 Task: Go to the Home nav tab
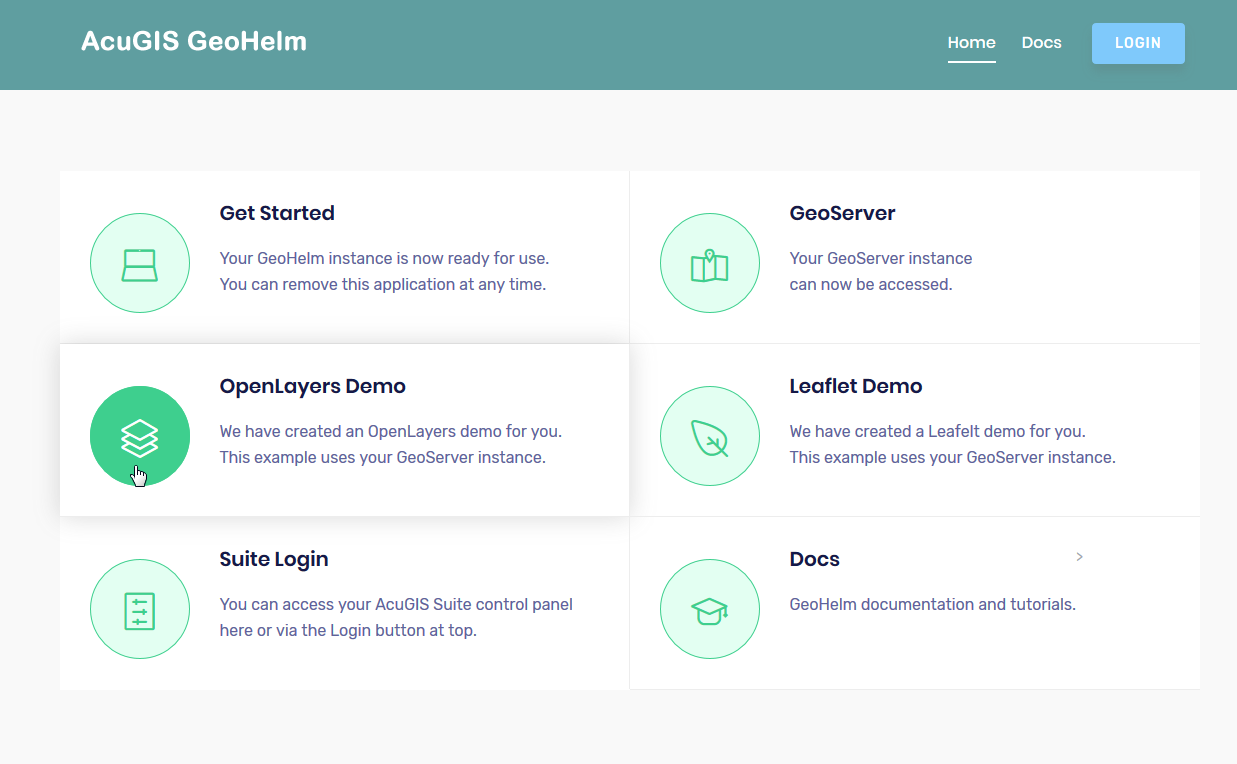point(972,43)
